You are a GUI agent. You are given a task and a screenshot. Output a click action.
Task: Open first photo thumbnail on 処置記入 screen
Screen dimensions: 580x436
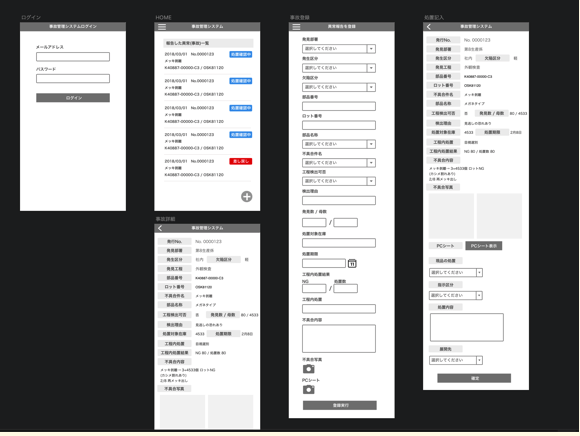451,216
